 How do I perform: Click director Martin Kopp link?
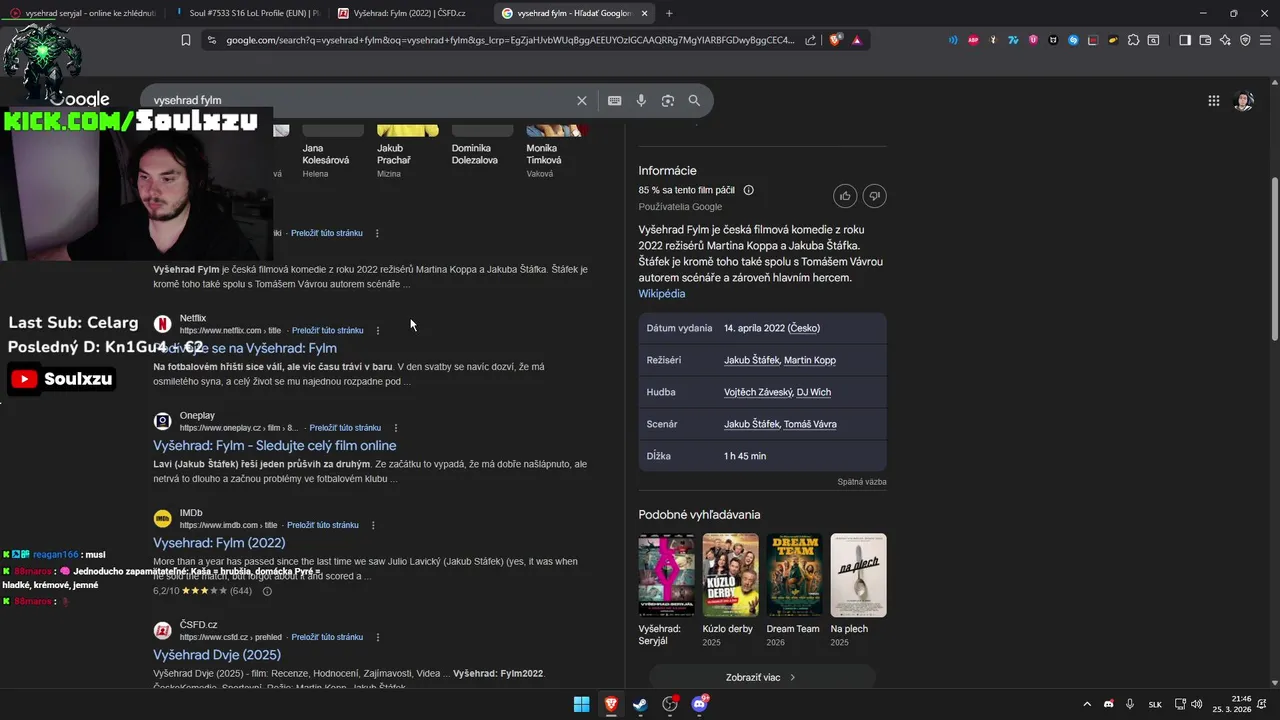click(810, 360)
